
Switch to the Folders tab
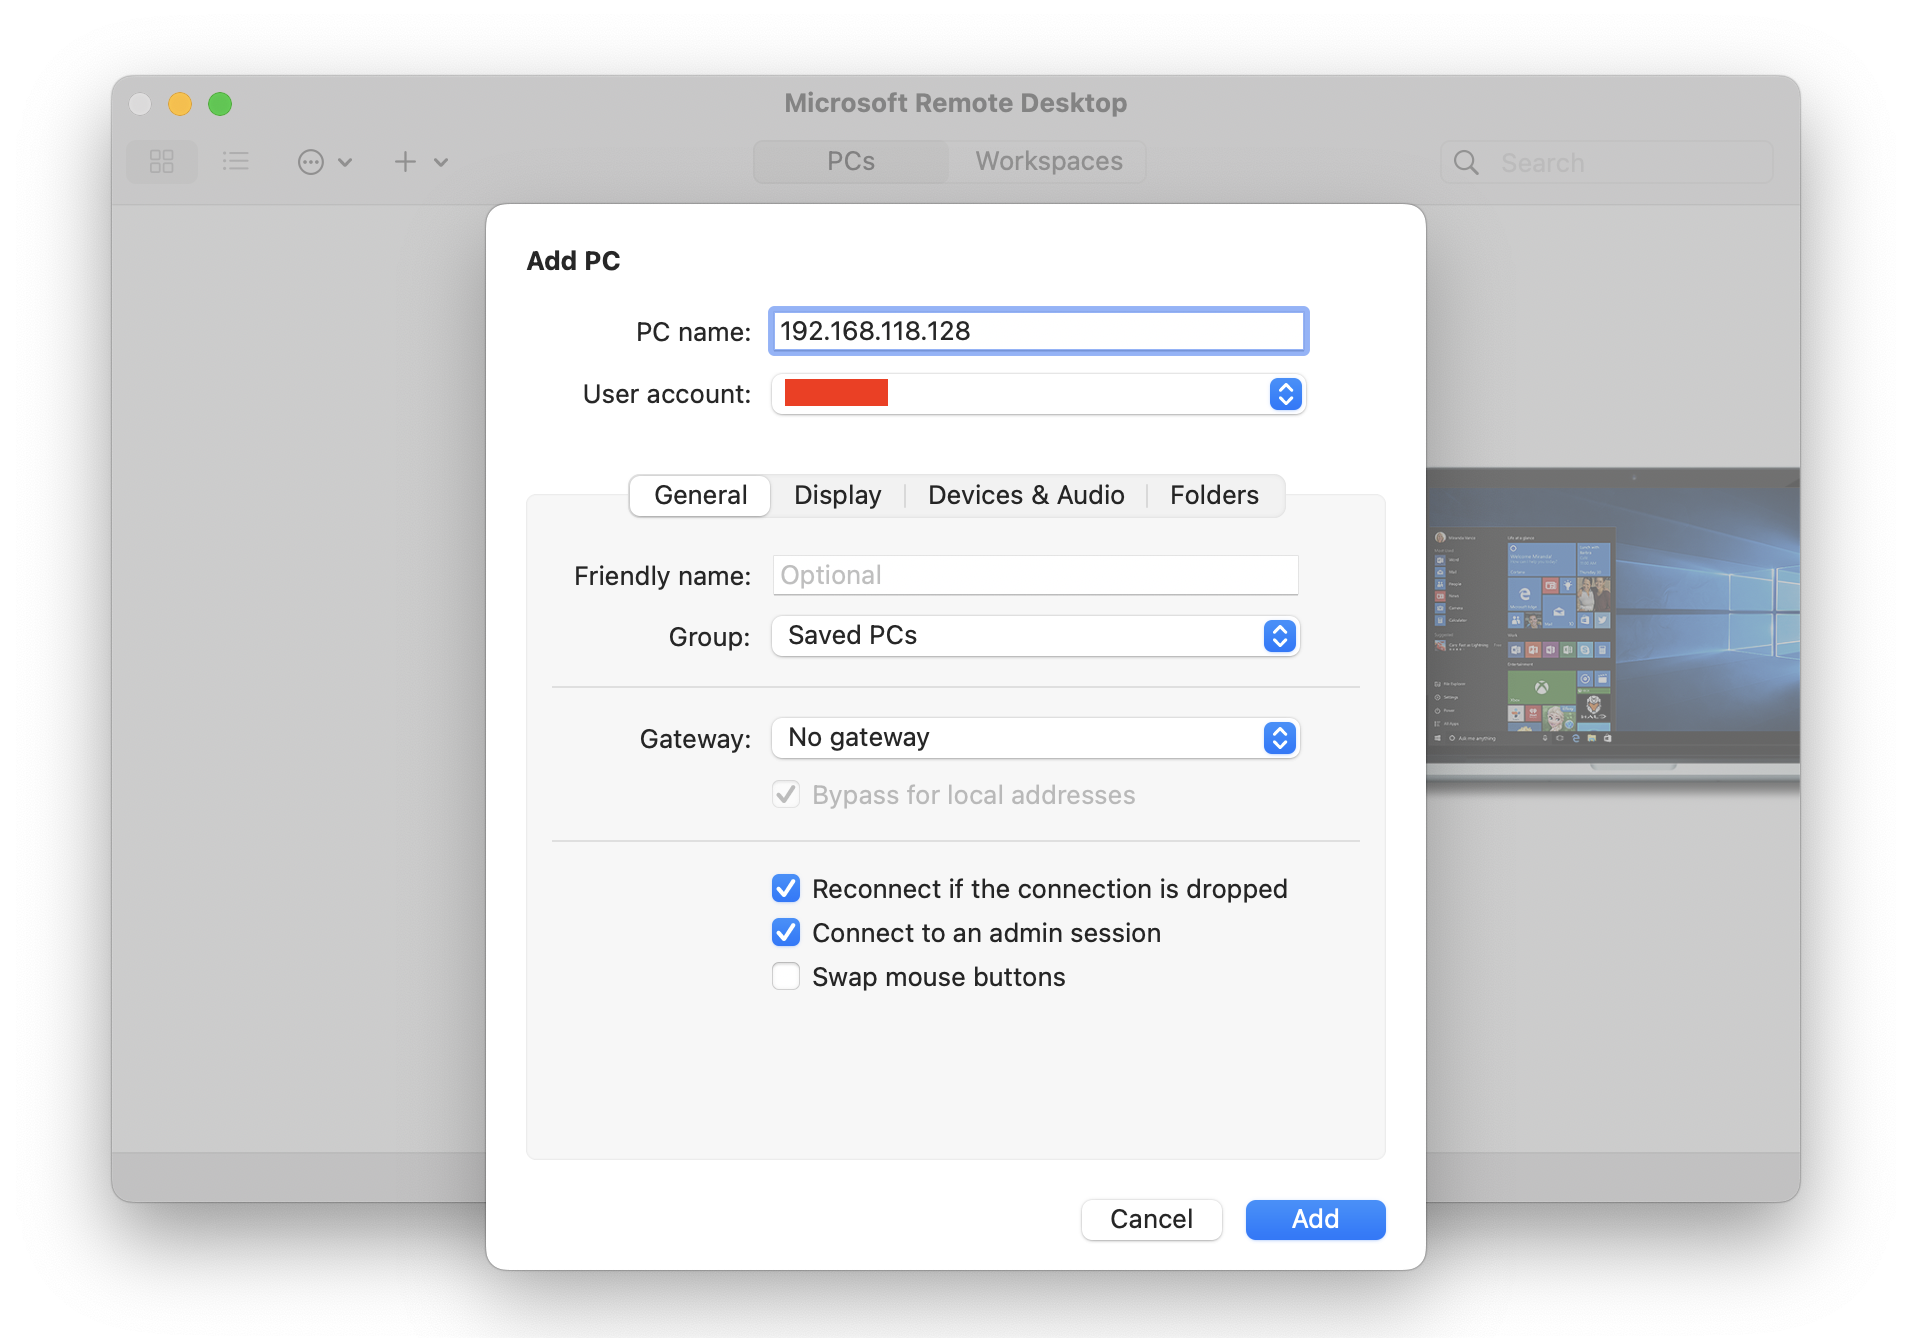click(1214, 495)
